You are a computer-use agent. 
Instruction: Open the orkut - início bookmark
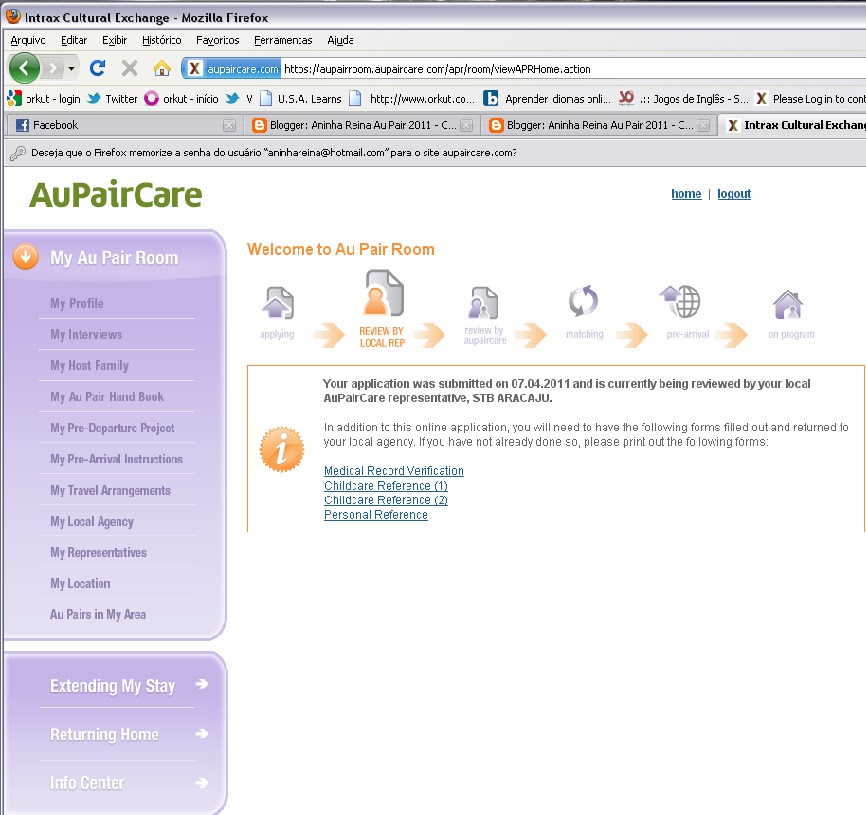[x=182, y=99]
